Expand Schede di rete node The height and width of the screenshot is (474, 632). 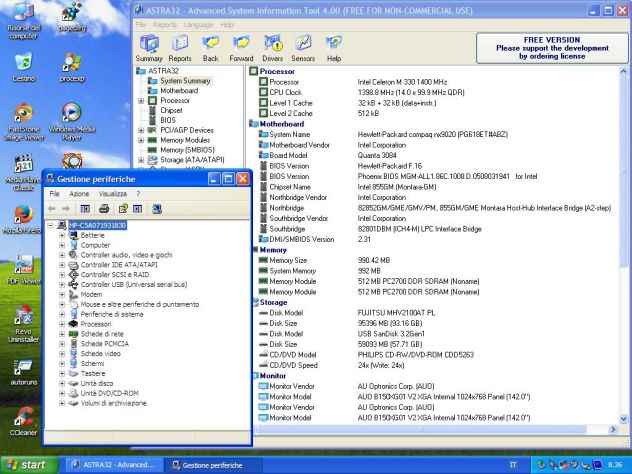[62, 334]
